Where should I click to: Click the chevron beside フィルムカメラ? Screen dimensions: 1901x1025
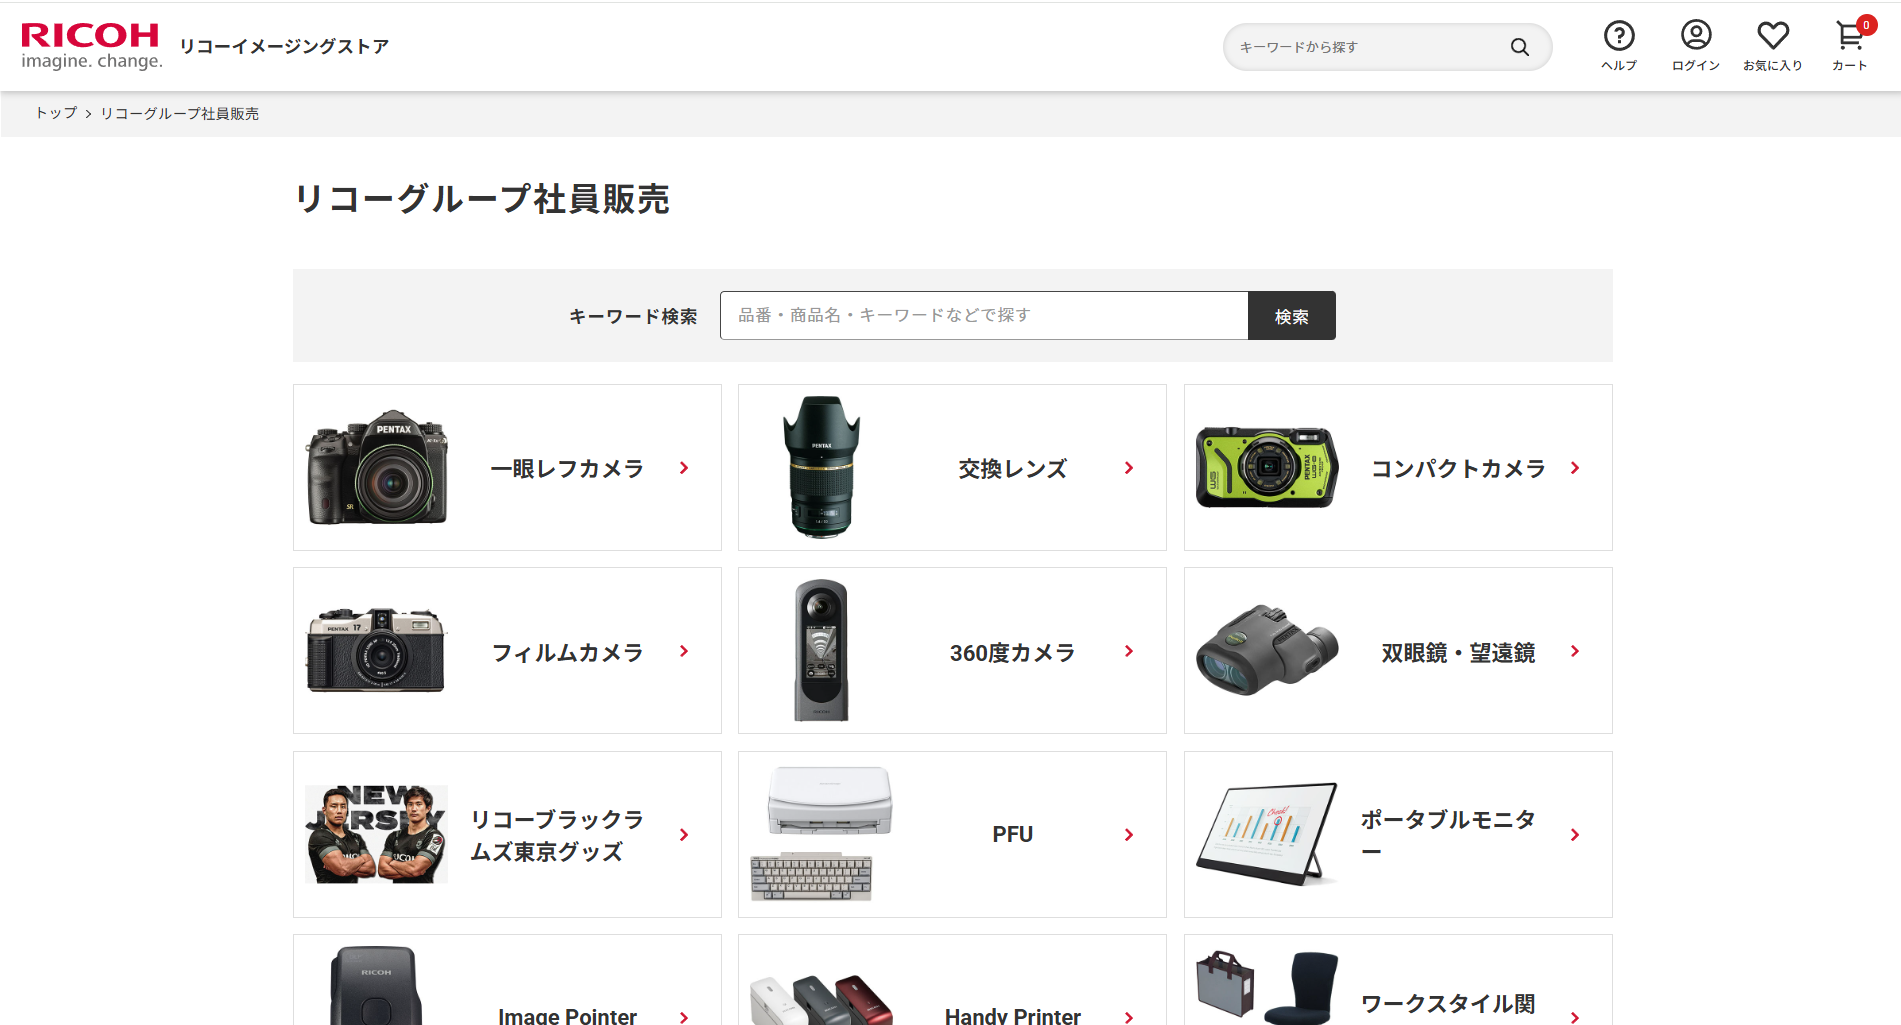(684, 651)
